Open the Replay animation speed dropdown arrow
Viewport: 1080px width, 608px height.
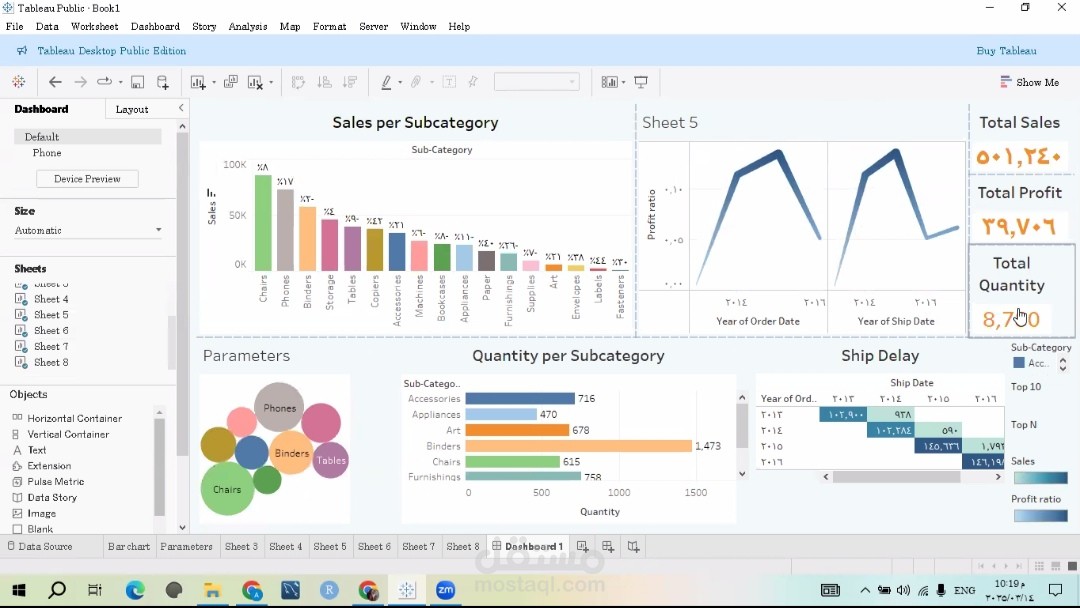121,83
